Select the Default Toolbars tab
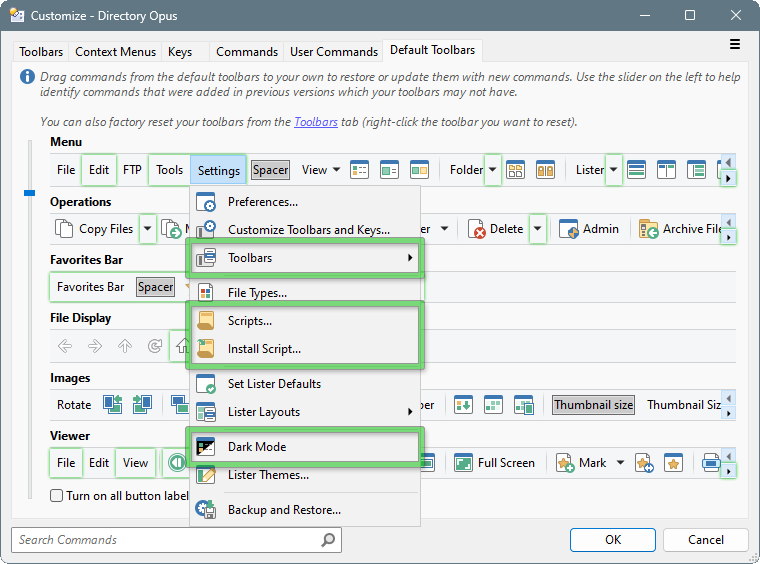This screenshot has width=760, height=564. tap(432, 50)
